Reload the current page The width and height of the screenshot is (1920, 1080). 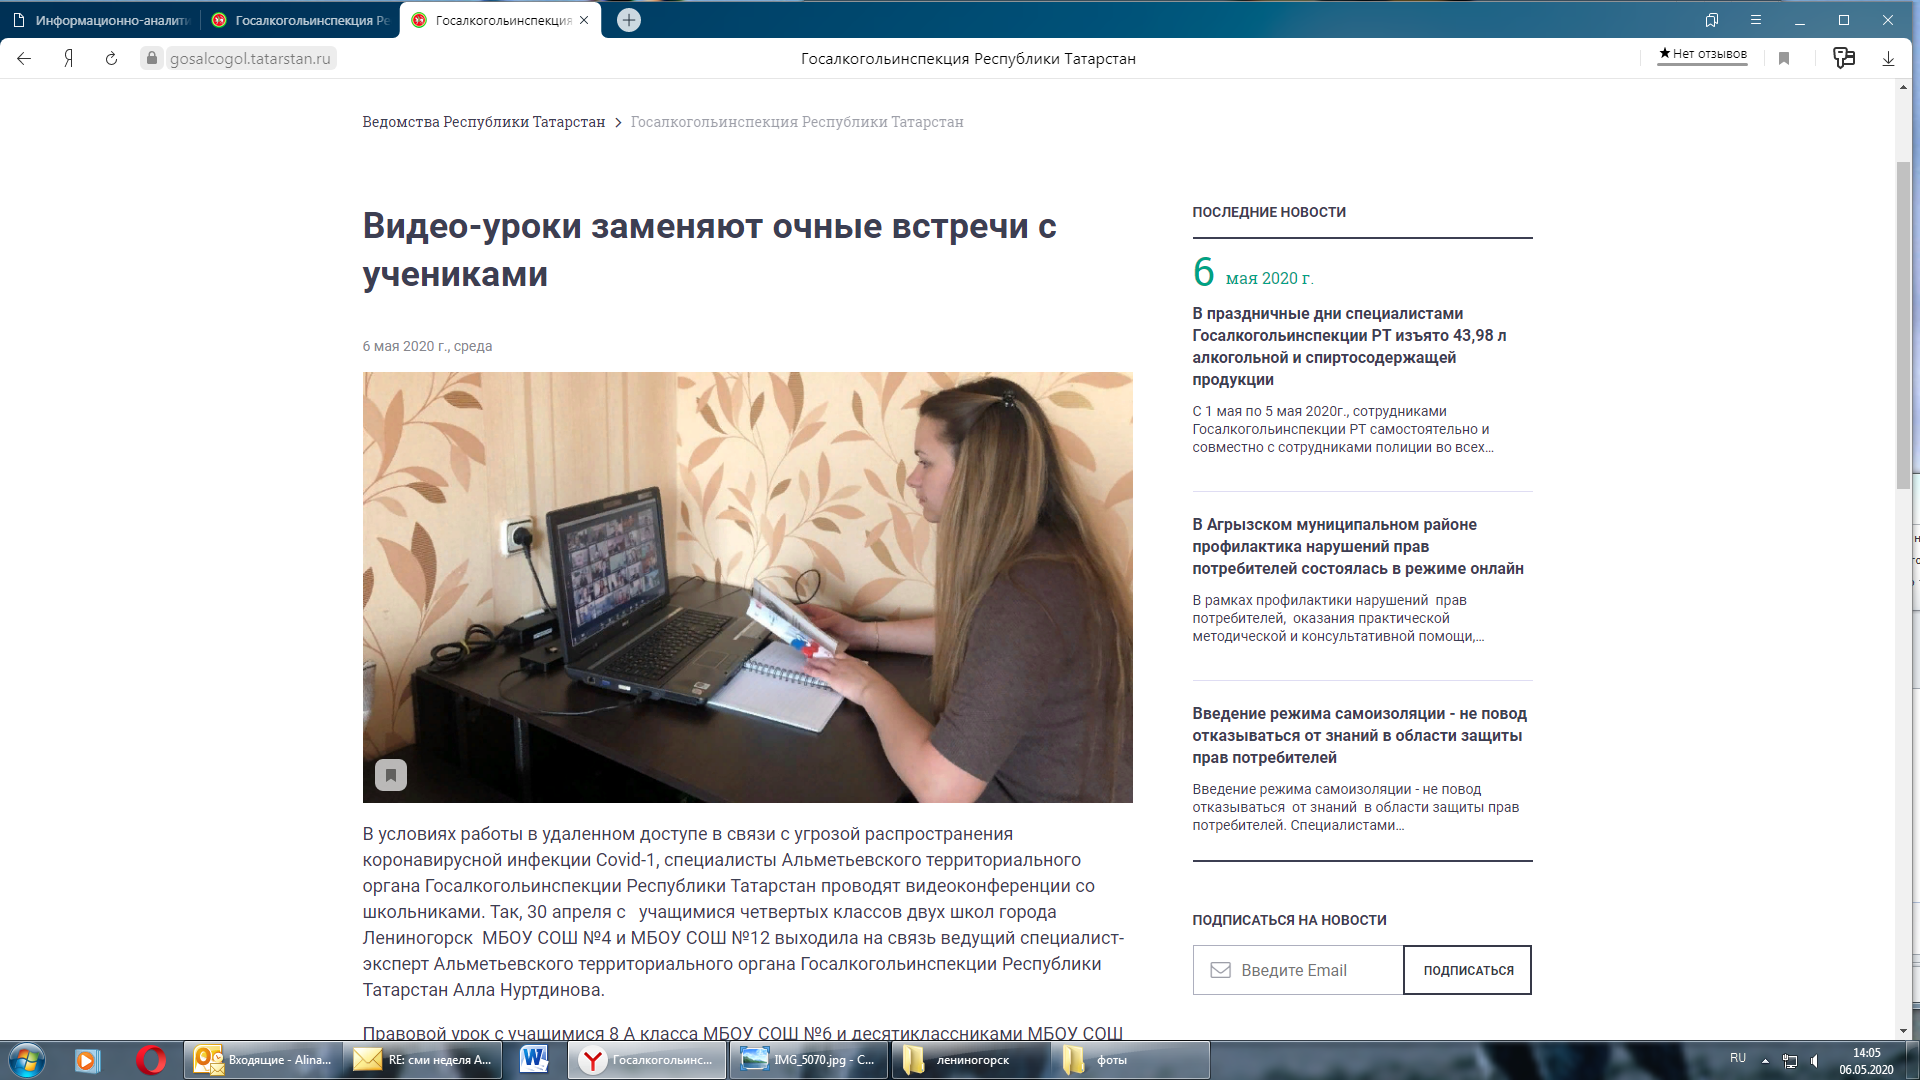(x=111, y=59)
